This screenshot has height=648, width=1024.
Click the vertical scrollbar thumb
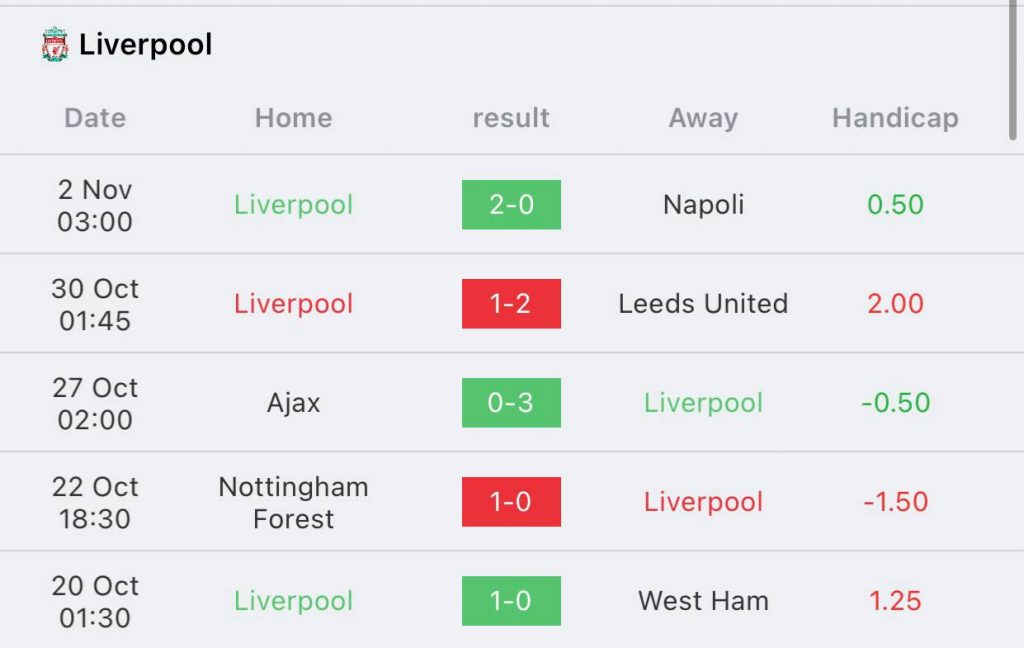point(1013,69)
